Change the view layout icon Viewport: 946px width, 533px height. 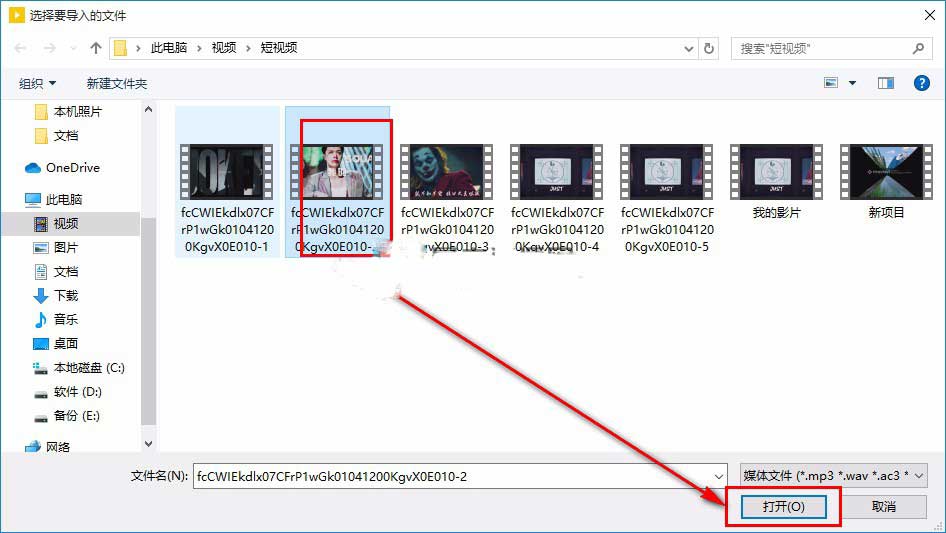(x=831, y=83)
